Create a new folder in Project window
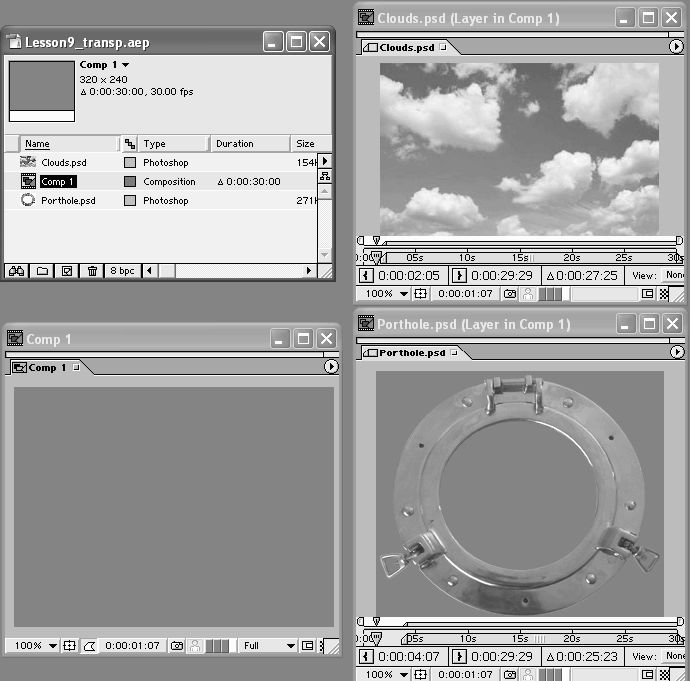 click(x=42, y=271)
